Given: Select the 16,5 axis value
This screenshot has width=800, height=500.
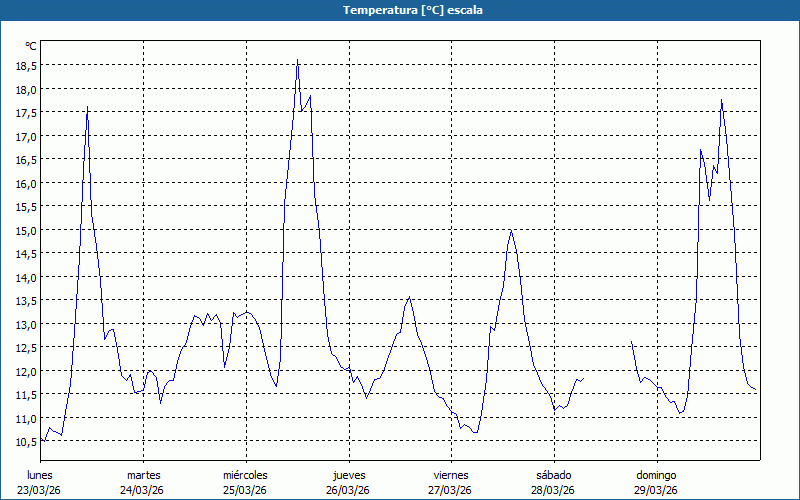Looking at the screenshot, I should pos(26,160).
